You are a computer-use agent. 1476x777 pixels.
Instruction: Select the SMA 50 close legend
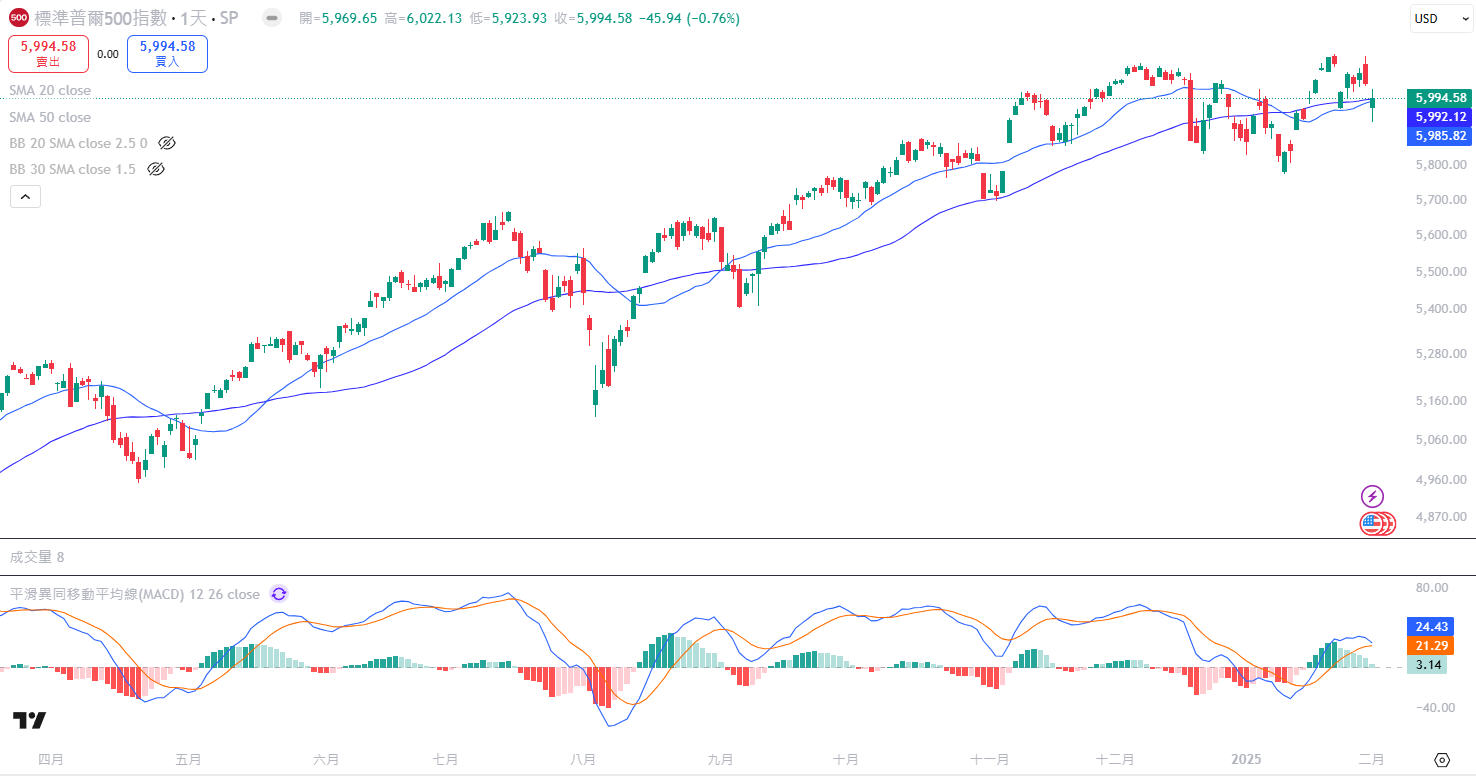click(50, 117)
